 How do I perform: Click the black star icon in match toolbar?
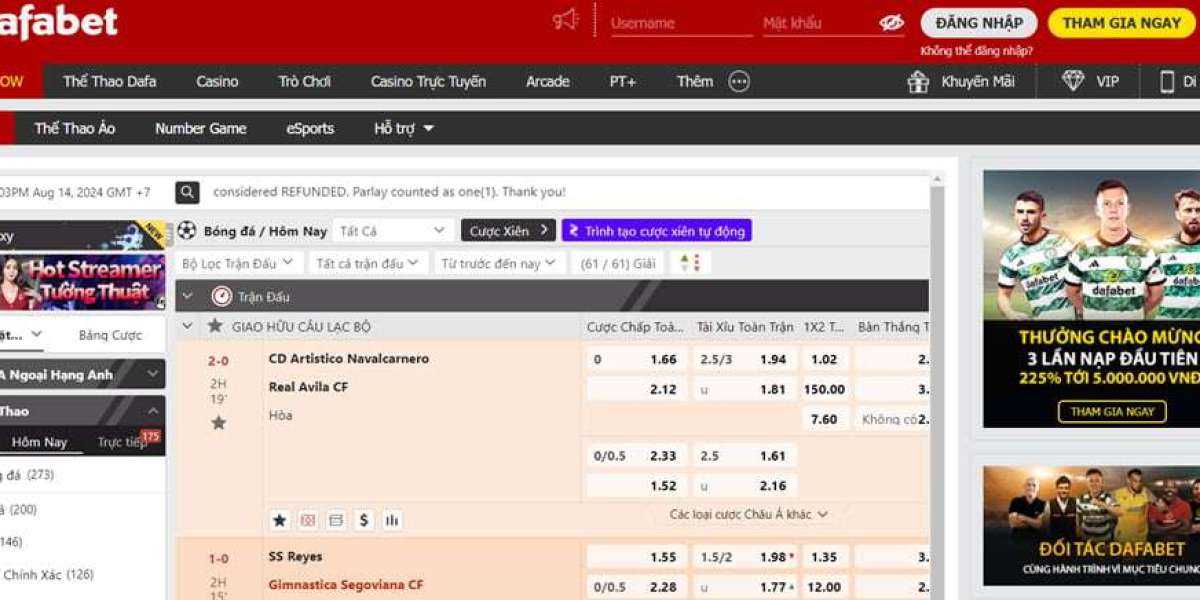point(280,520)
